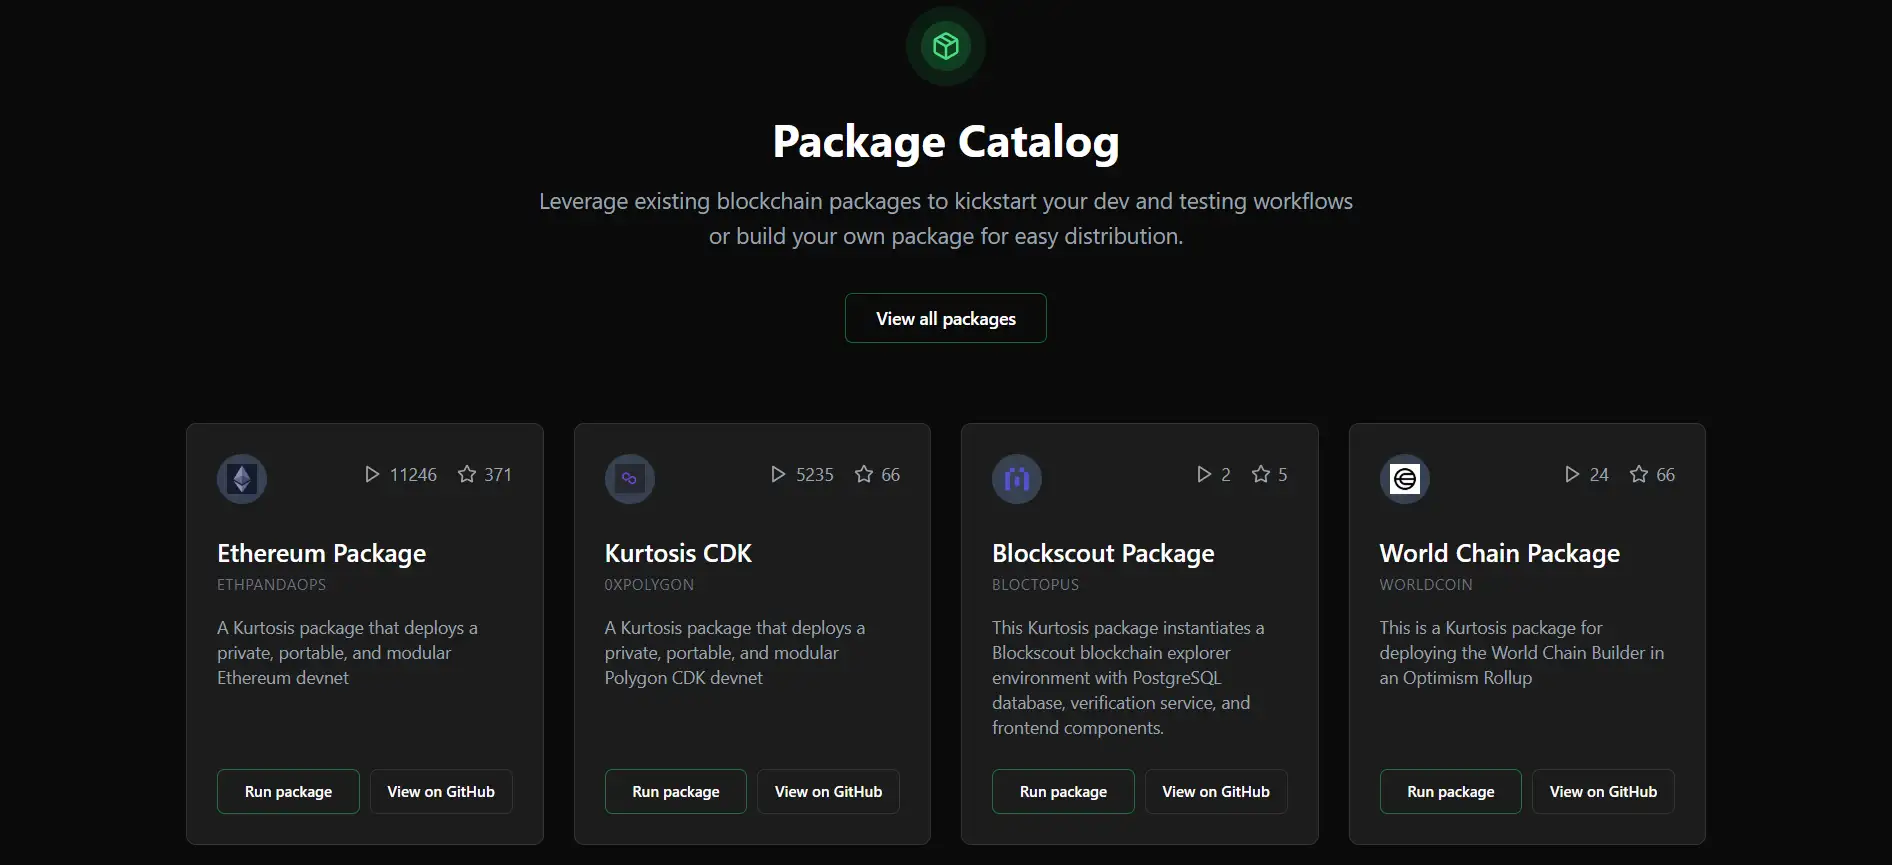Image resolution: width=1892 pixels, height=865 pixels.
Task: Run the Ethereum Package
Action: click(288, 791)
